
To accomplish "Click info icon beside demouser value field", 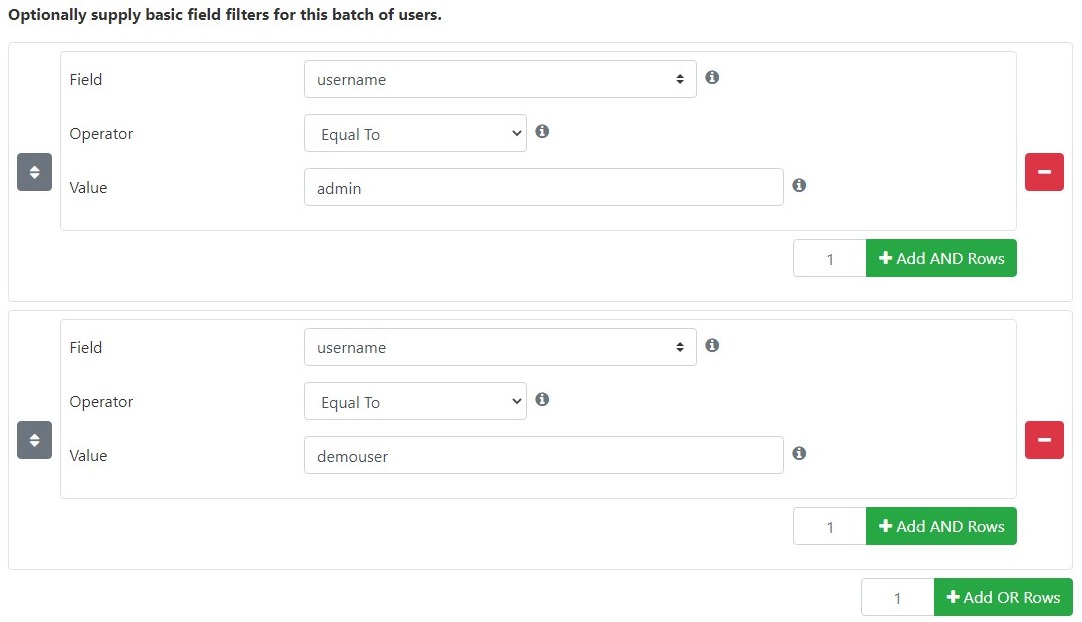I will pos(799,453).
